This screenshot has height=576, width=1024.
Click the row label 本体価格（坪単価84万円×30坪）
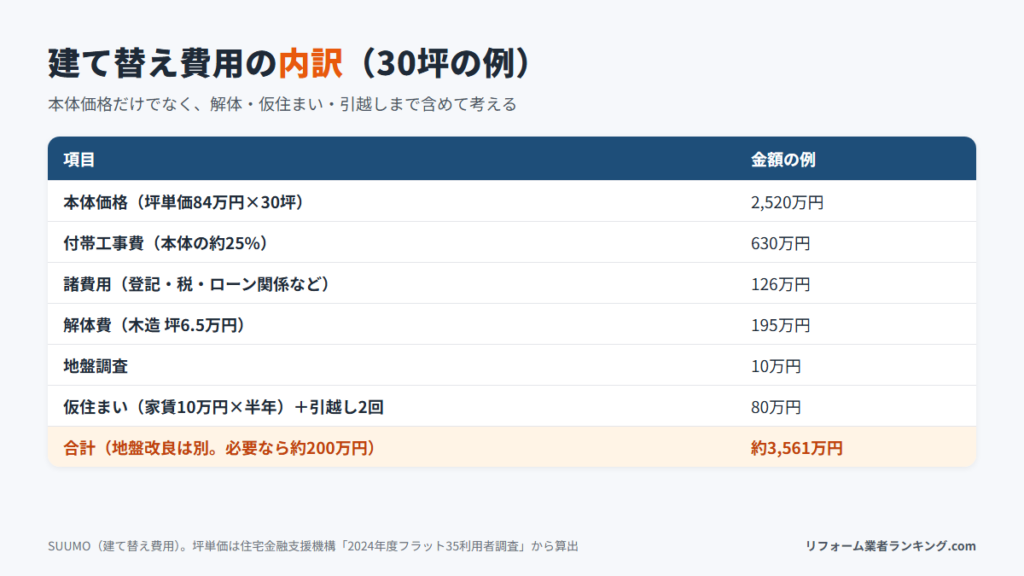tap(185, 202)
